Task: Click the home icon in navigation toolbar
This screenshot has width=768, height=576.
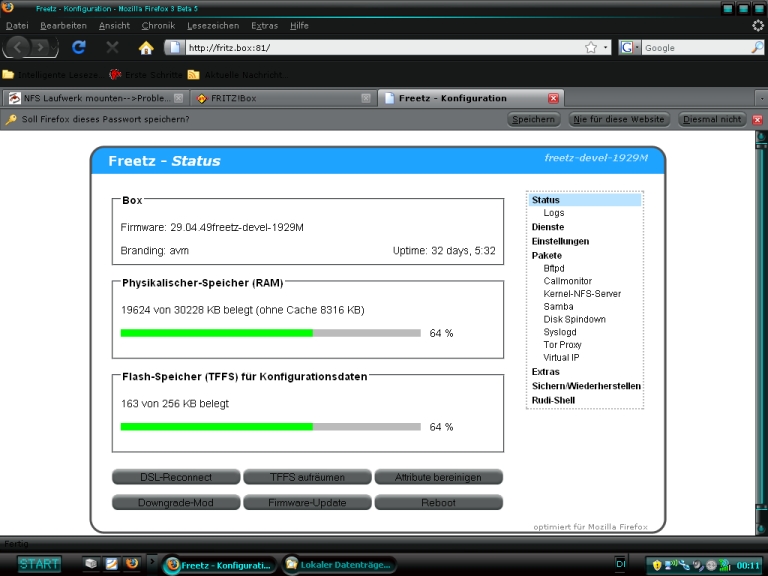Action: point(146,47)
